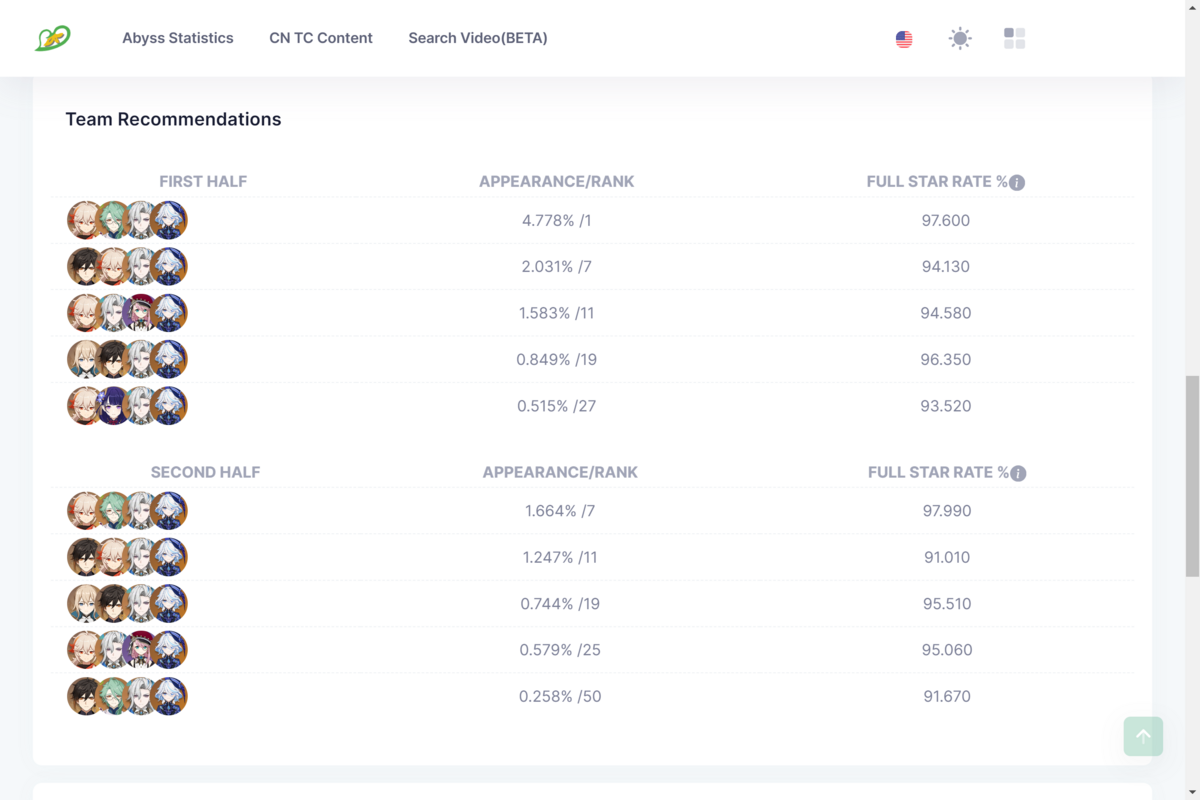The image size is (1200, 800).
Task: Click the 97.600 full star rate
Action: coord(946,221)
